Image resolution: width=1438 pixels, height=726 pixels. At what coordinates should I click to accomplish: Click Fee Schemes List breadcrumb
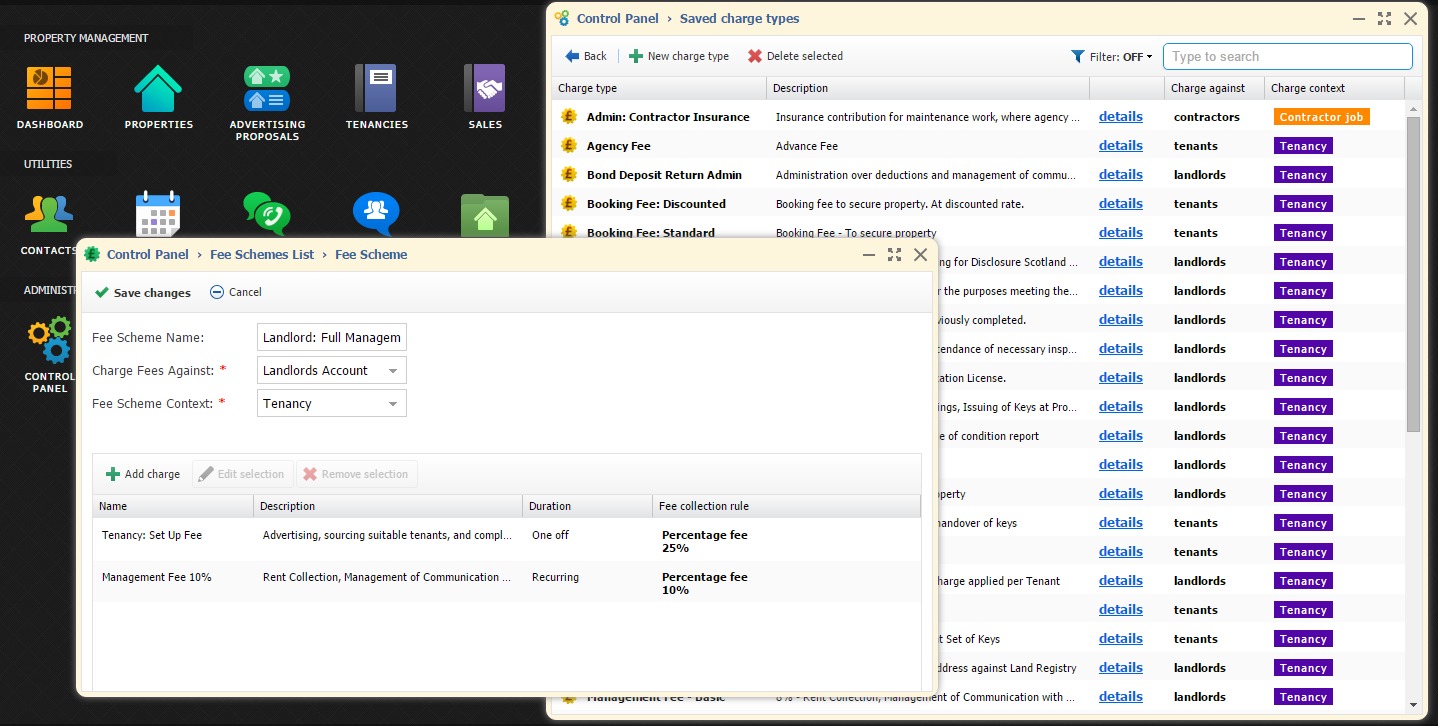pyautogui.click(x=262, y=255)
